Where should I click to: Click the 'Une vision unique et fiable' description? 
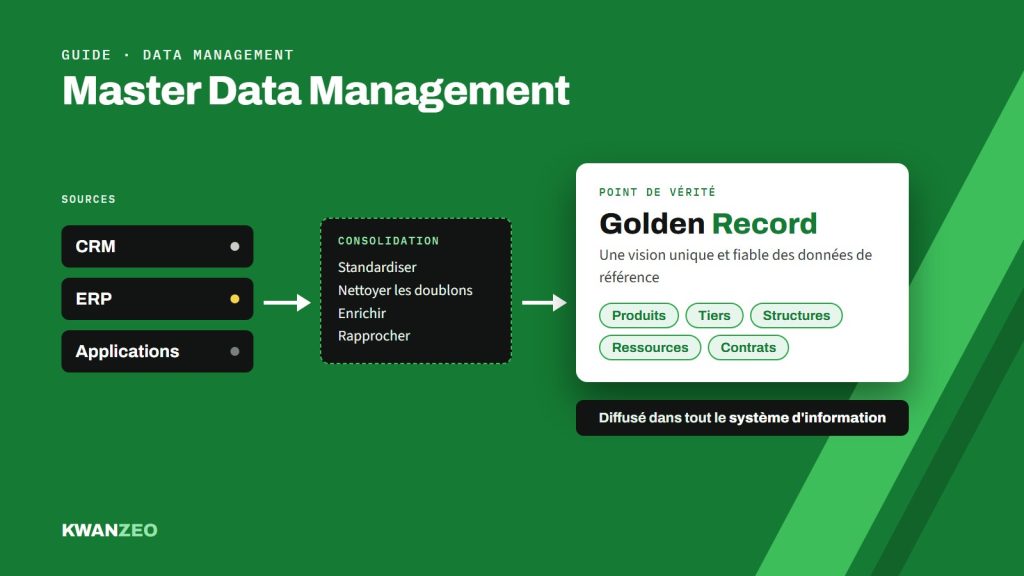(x=735, y=266)
